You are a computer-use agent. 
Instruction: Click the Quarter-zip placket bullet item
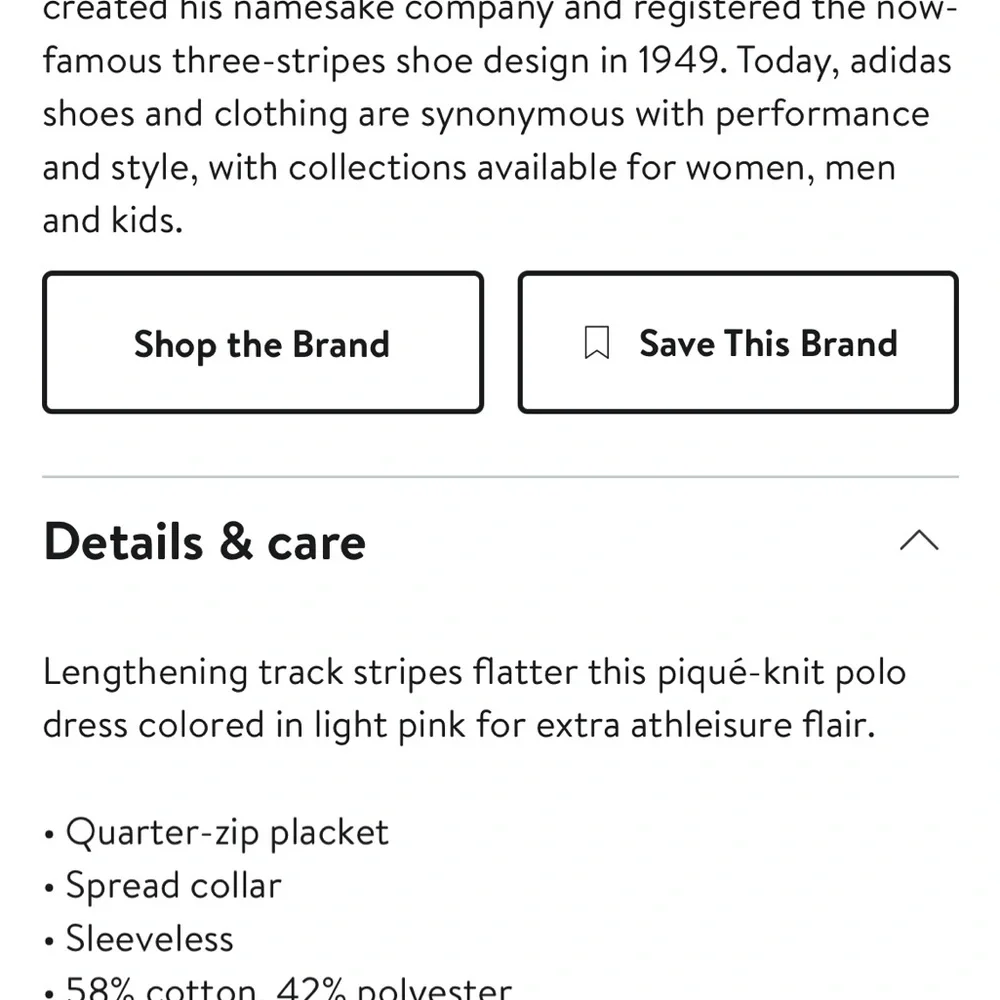[x=227, y=832]
